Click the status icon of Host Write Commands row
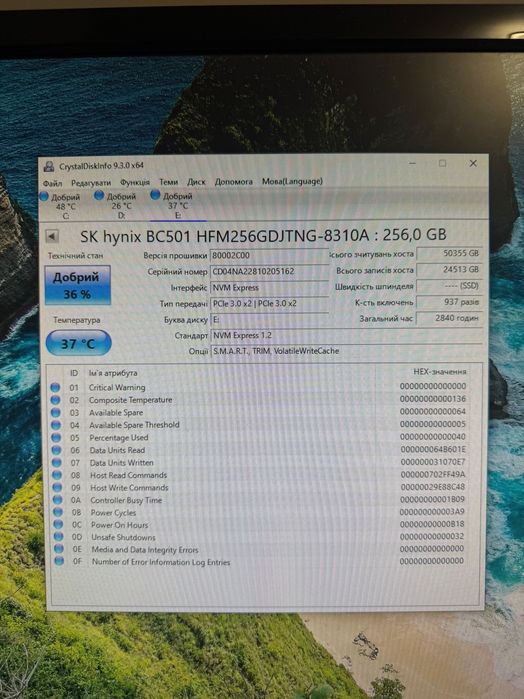The image size is (524, 699). (x=58, y=488)
